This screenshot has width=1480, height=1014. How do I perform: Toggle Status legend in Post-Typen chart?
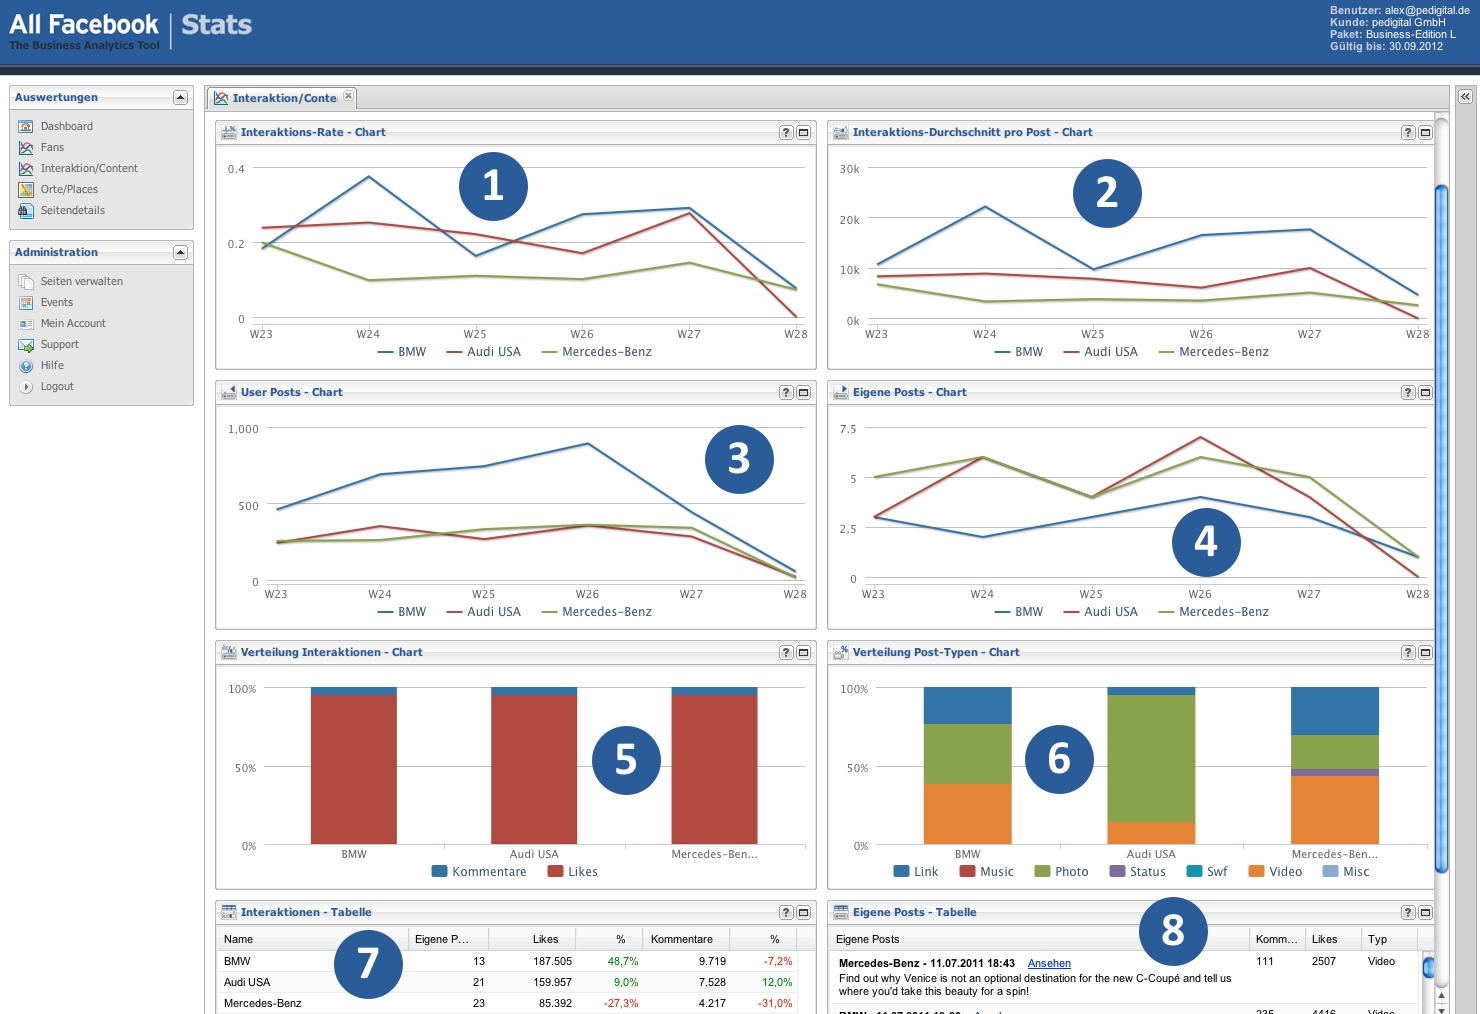click(x=1138, y=872)
